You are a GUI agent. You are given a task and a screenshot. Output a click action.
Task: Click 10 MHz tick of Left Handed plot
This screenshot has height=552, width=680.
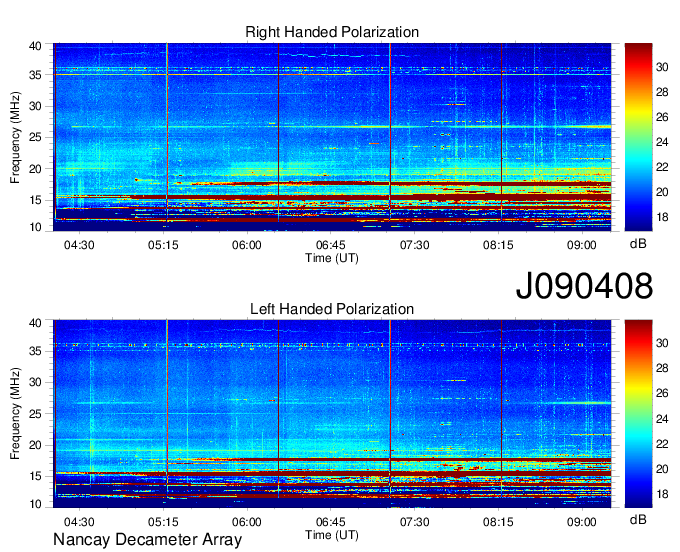(x=35, y=504)
